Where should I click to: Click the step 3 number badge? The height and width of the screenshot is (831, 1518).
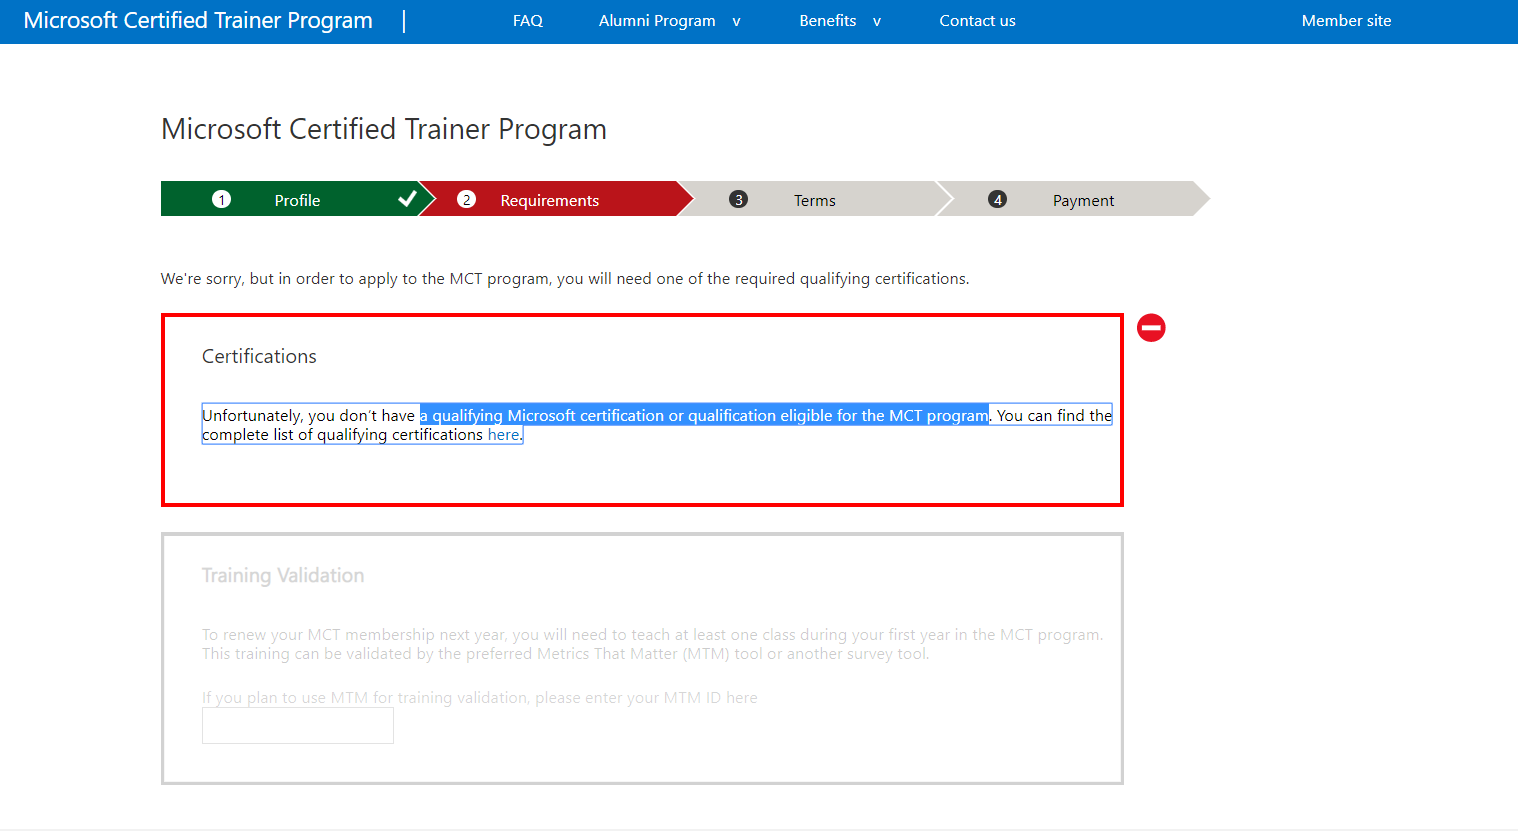(738, 199)
